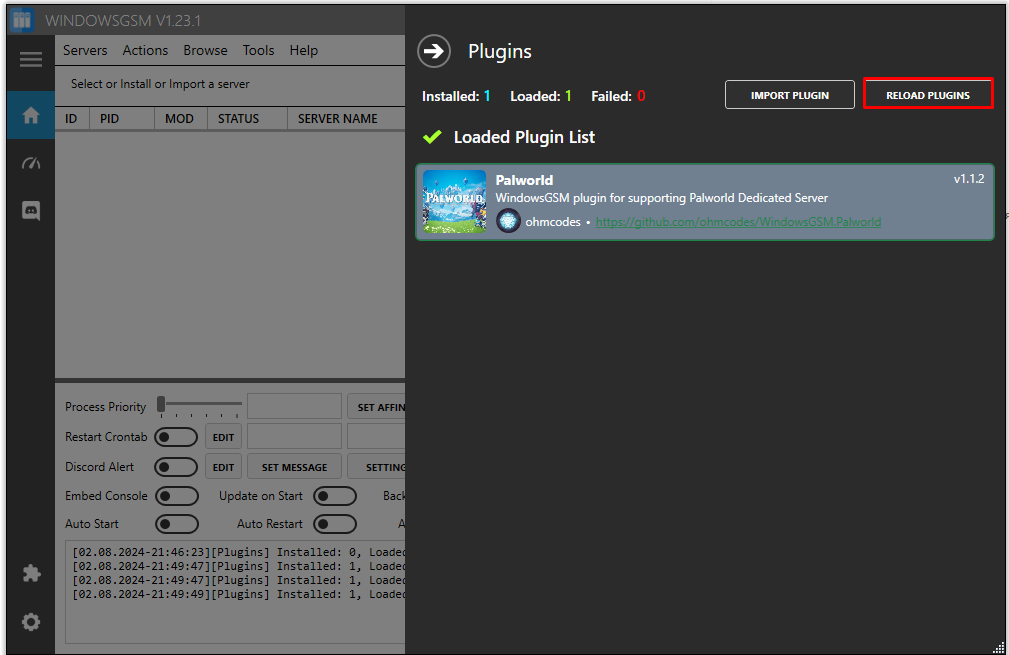Enable the Auto Start switch

pyautogui.click(x=176, y=524)
